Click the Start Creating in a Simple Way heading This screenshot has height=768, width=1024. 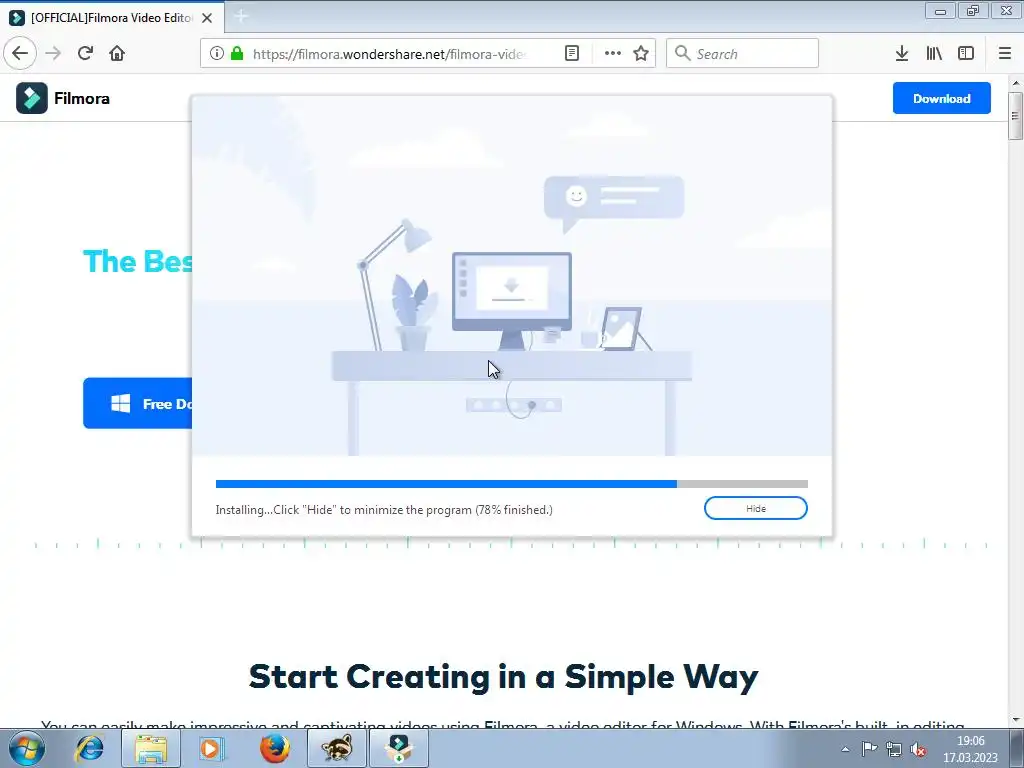(504, 677)
